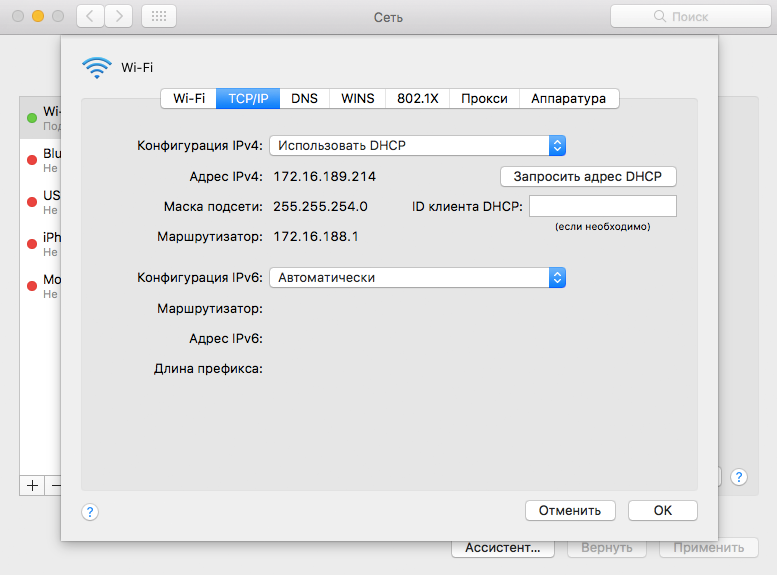This screenshot has height=575, width=777.
Task: Open the show-all grid icon in toolbar
Action: (159, 16)
